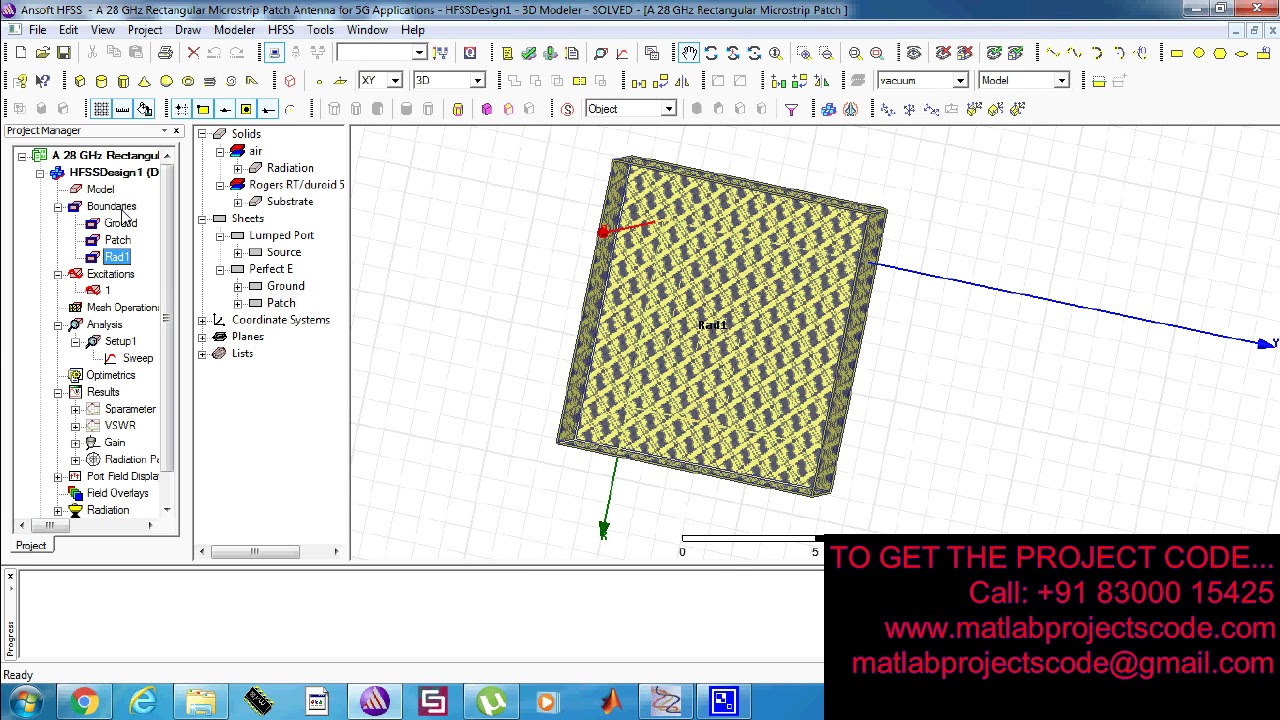The width and height of the screenshot is (1280, 720).
Task: Select Source under Lumped Port
Action: tap(284, 252)
